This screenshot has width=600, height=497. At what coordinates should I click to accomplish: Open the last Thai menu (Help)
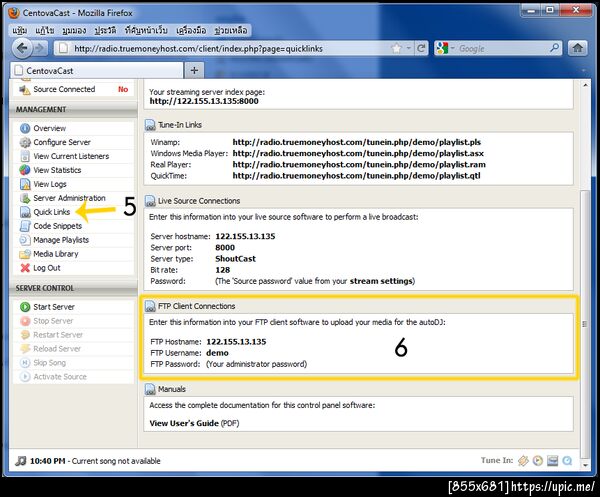click(x=231, y=30)
